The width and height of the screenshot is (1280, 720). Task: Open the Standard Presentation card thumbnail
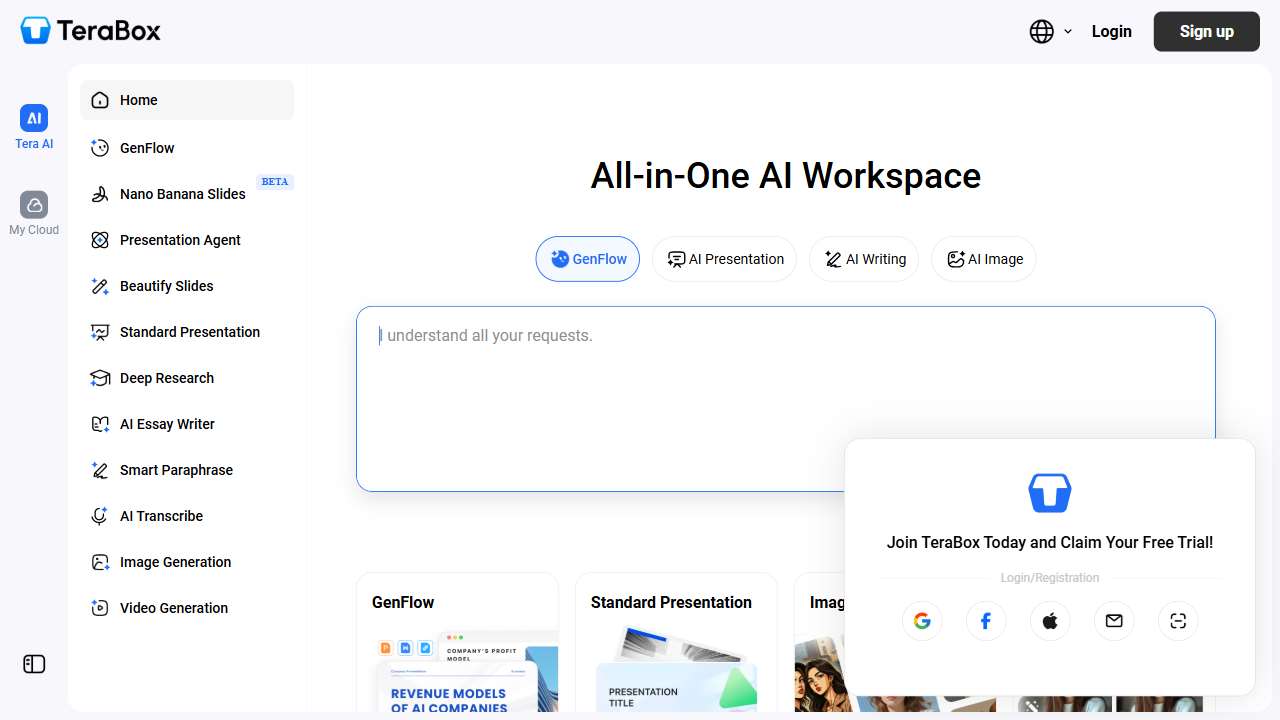pyautogui.click(x=676, y=665)
